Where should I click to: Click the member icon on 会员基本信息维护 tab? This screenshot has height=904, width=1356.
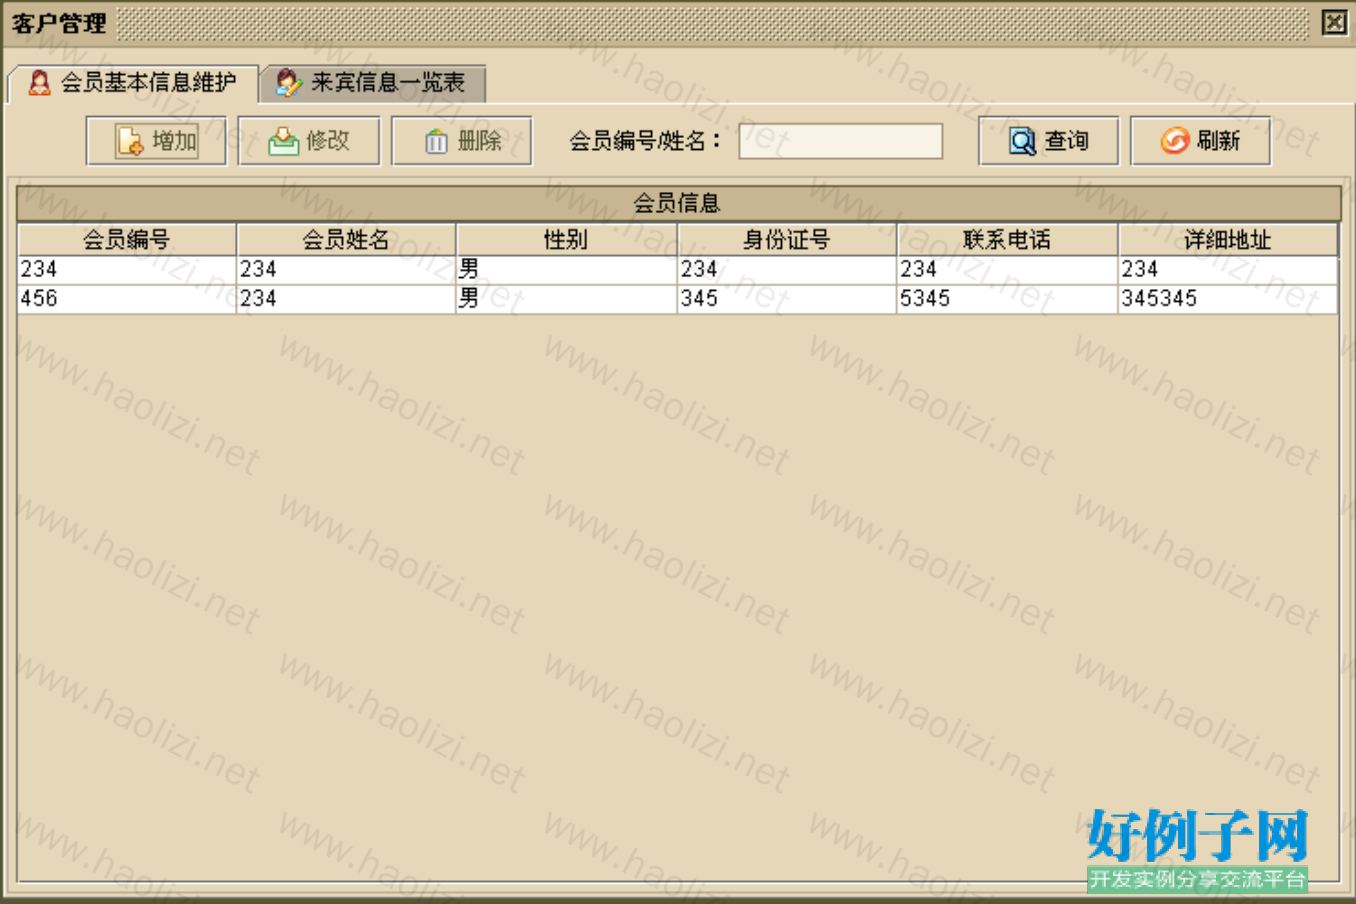click(39, 83)
